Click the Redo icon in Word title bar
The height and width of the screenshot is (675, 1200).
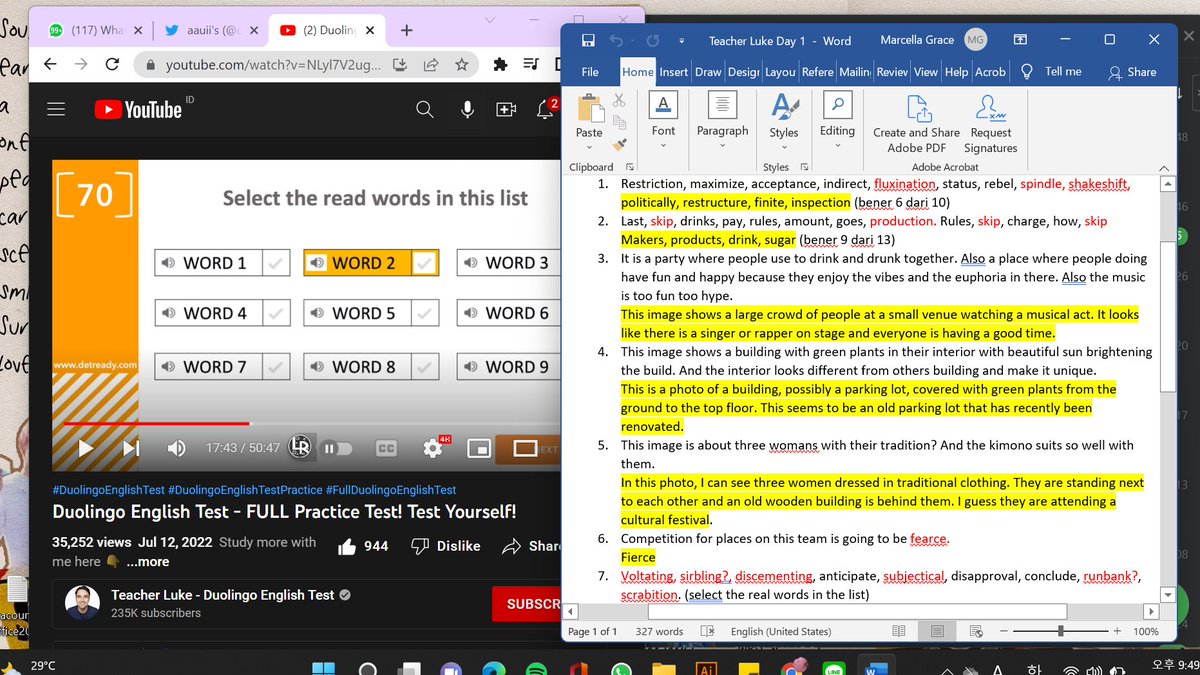pos(652,41)
